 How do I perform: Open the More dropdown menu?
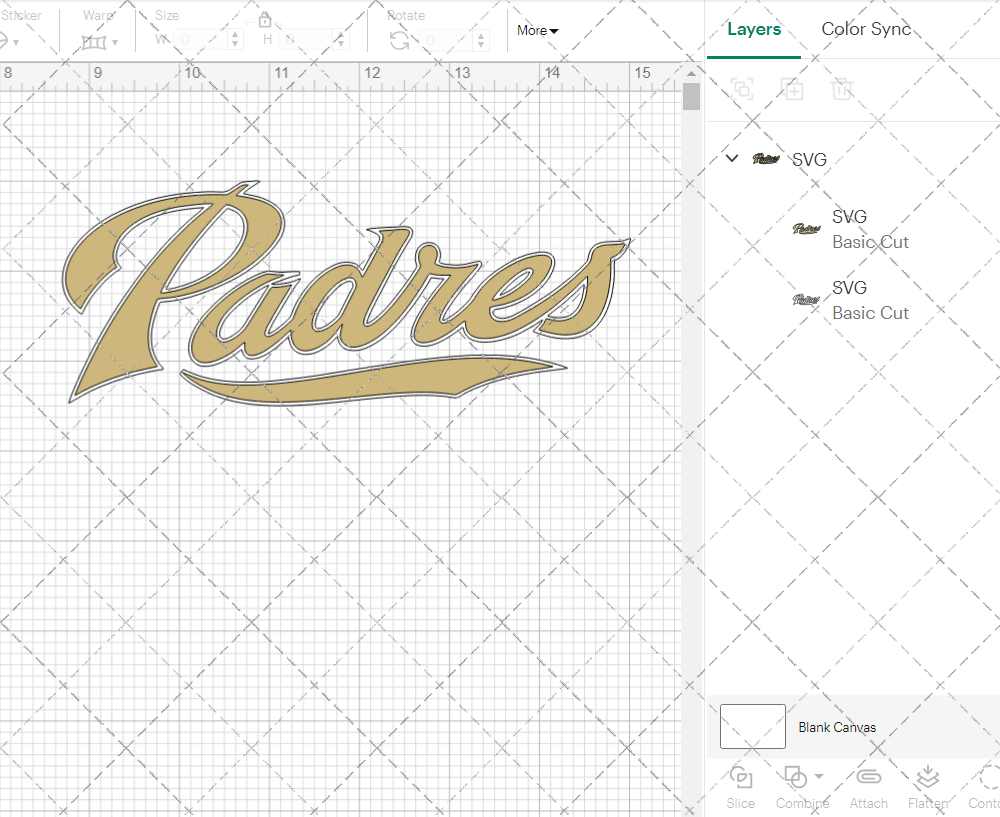(x=538, y=30)
